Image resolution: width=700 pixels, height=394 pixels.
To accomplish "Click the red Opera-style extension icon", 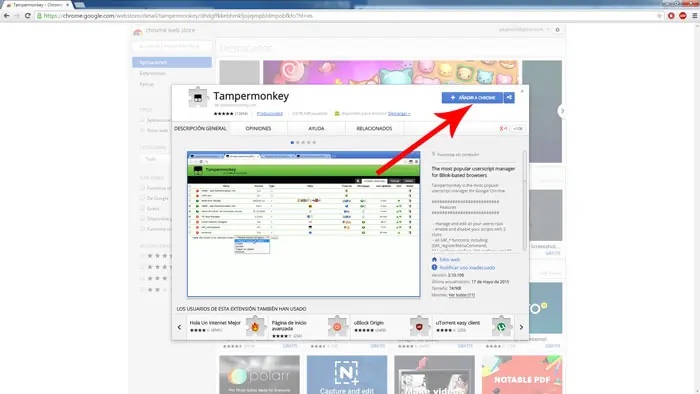I will tap(671, 16).
